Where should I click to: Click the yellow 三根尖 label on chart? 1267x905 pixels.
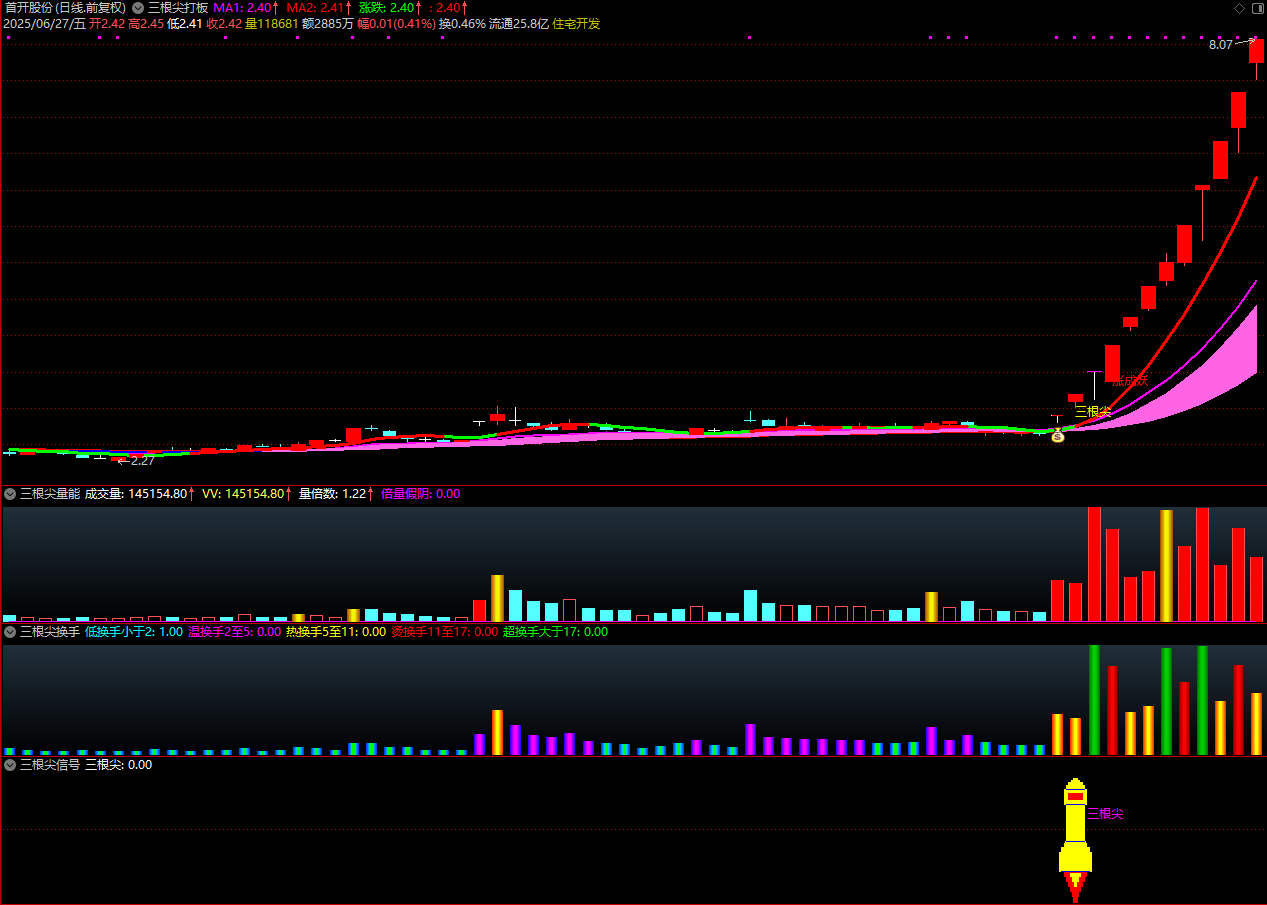coord(1092,411)
